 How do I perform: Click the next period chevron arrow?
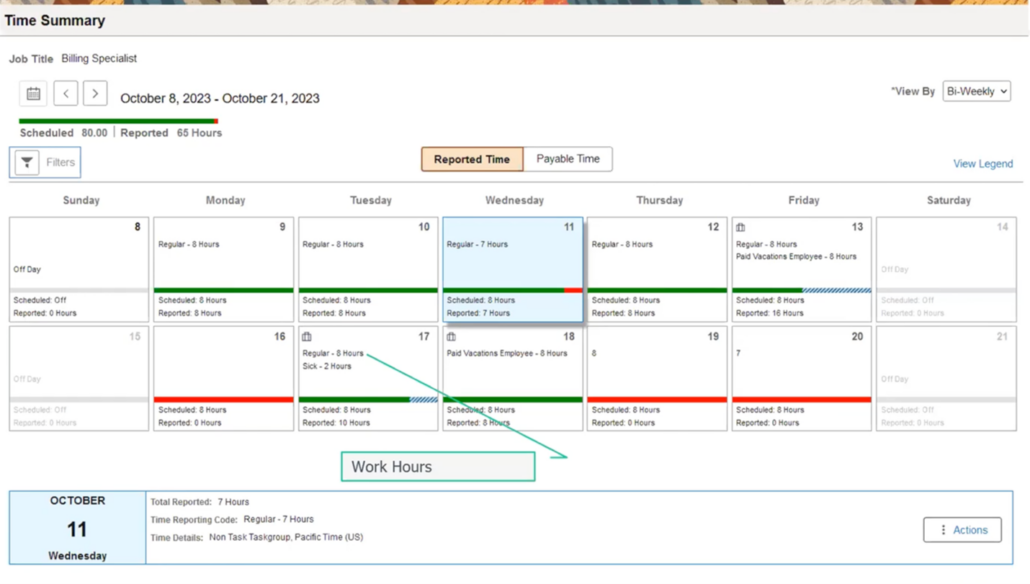pos(95,93)
